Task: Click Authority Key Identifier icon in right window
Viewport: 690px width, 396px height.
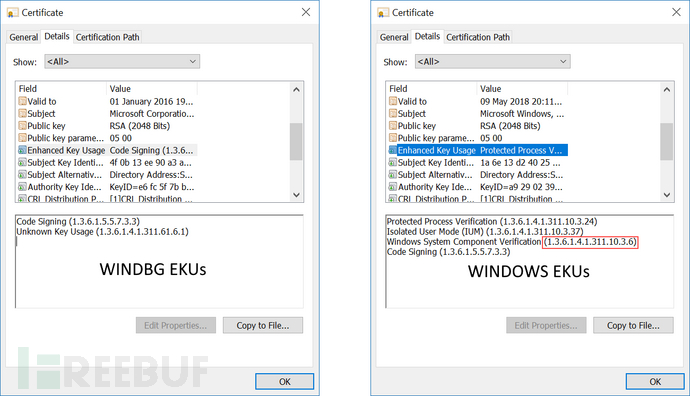Action: coord(393,187)
